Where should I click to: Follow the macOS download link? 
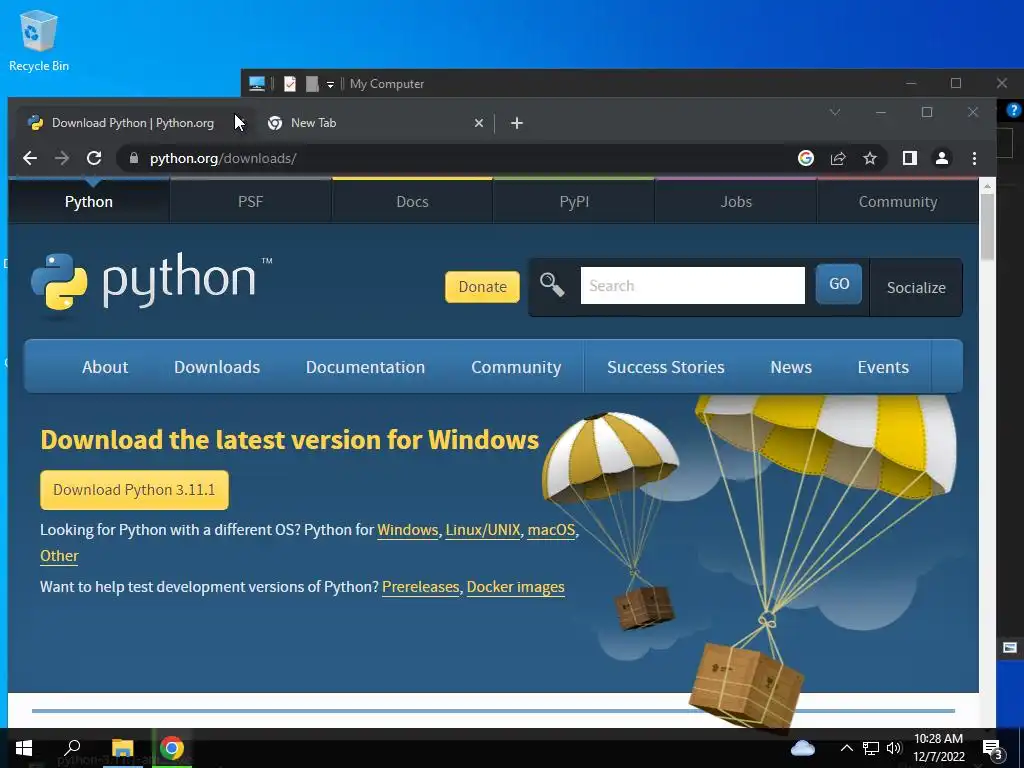551,530
